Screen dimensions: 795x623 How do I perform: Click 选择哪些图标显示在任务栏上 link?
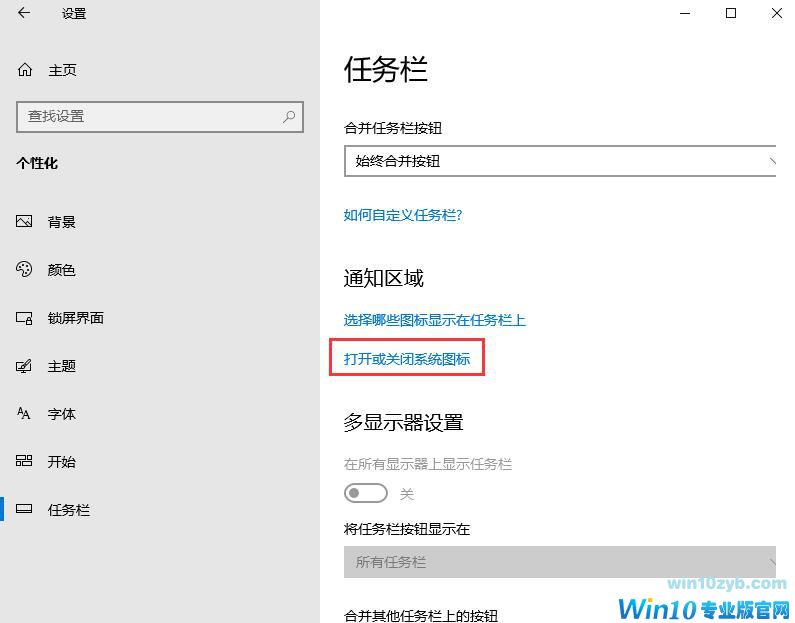click(435, 320)
